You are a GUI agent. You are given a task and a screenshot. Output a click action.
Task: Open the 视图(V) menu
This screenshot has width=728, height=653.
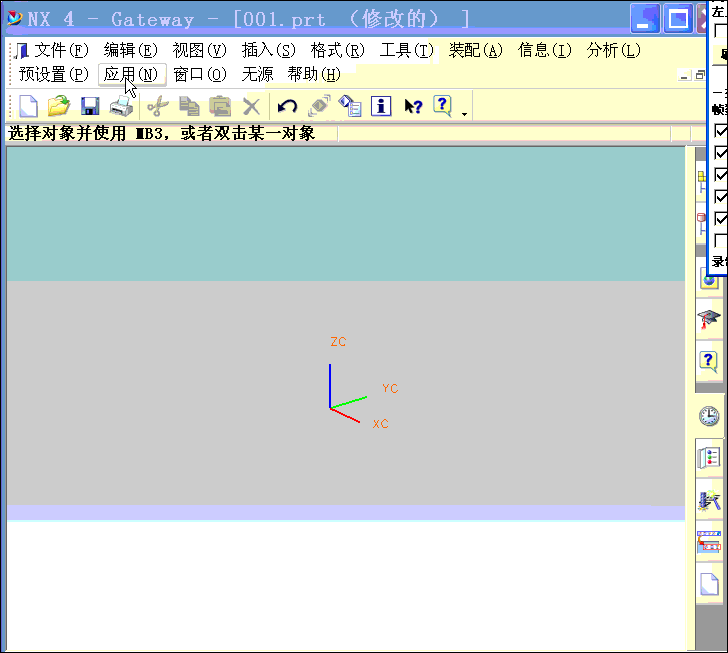(x=199, y=50)
